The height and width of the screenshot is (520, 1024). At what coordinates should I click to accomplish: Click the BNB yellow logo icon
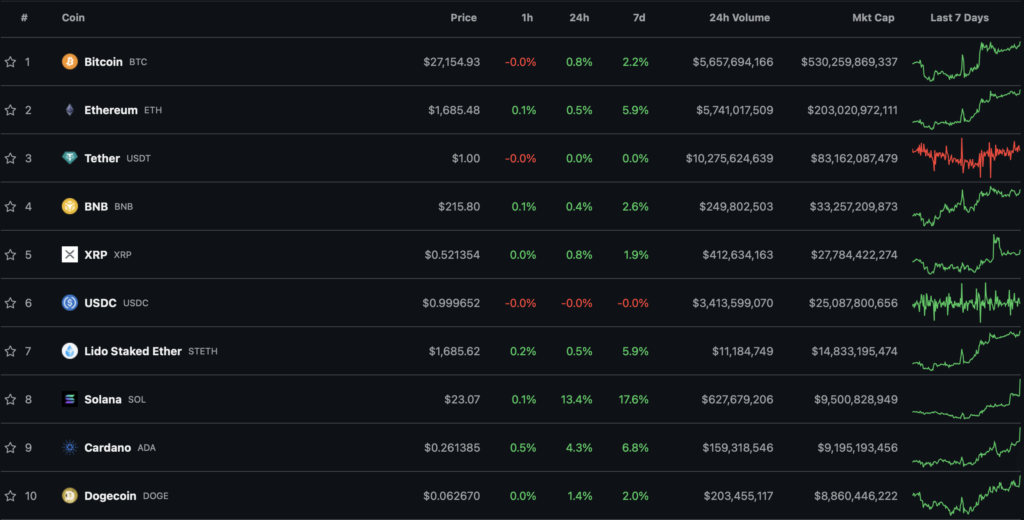click(70, 207)
